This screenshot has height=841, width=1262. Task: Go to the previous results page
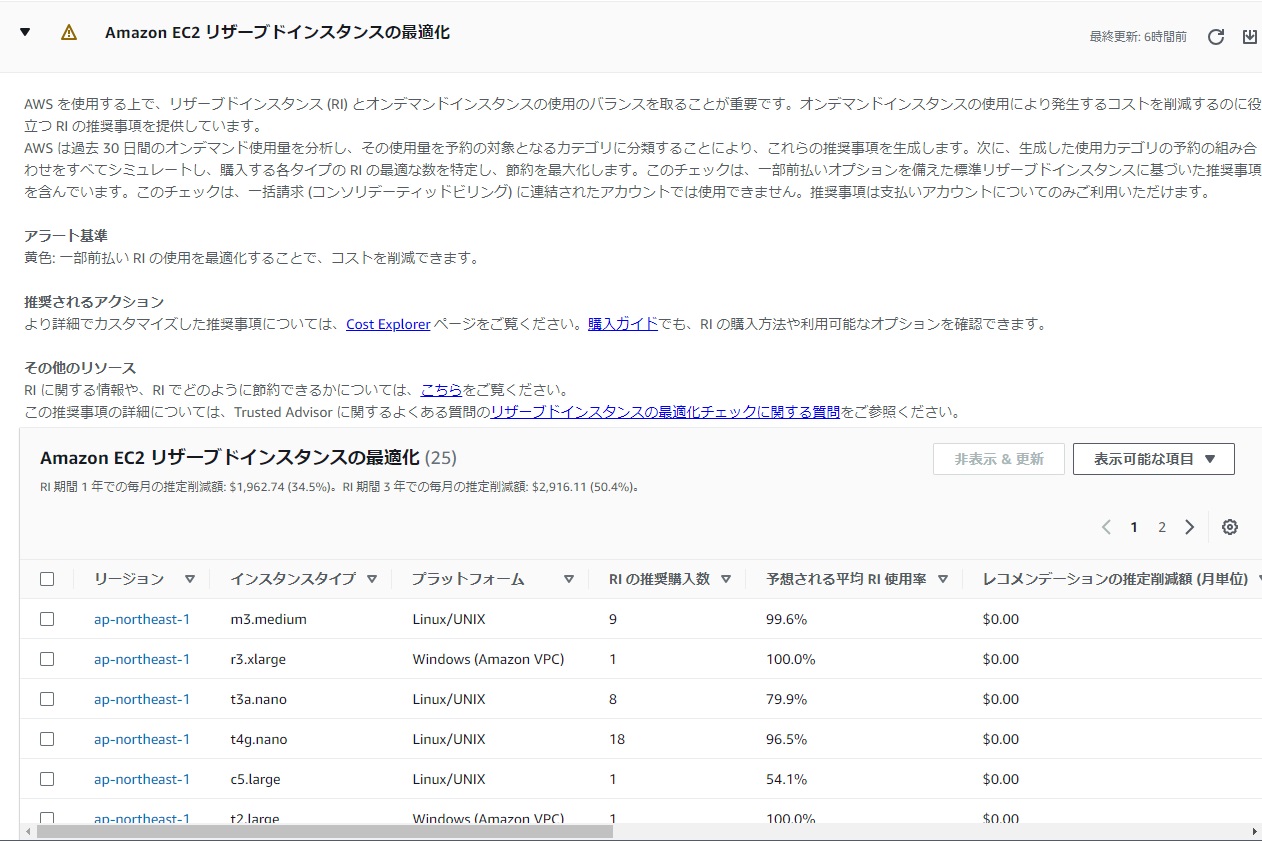1106,527
